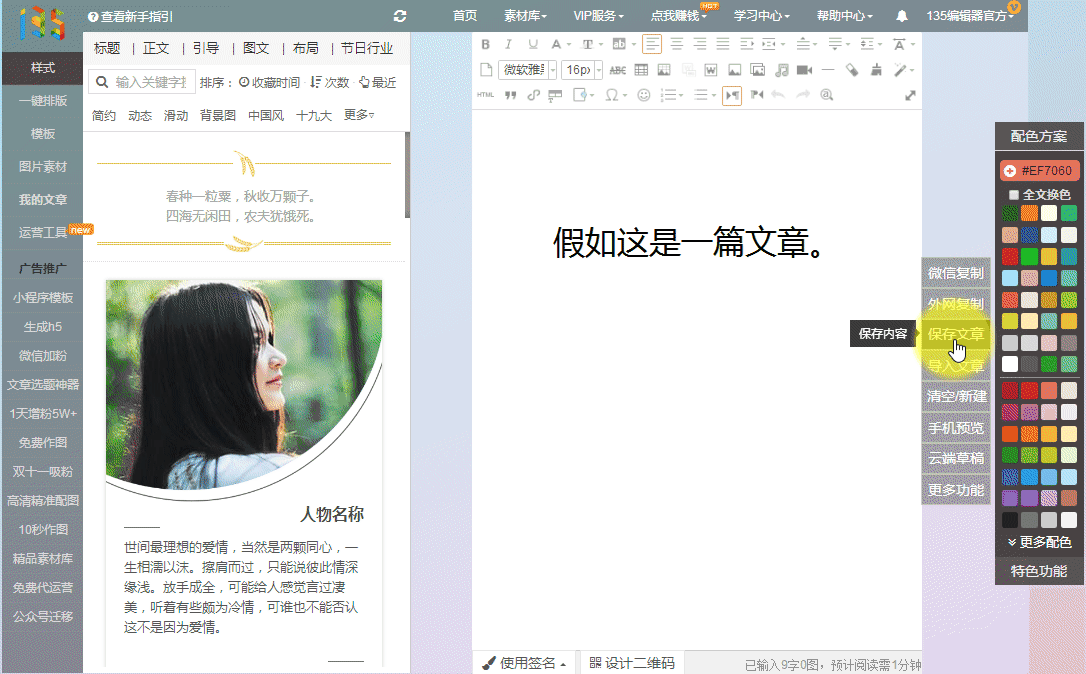
Task: Click the notification bell icon
Action: tap(902, 16)
